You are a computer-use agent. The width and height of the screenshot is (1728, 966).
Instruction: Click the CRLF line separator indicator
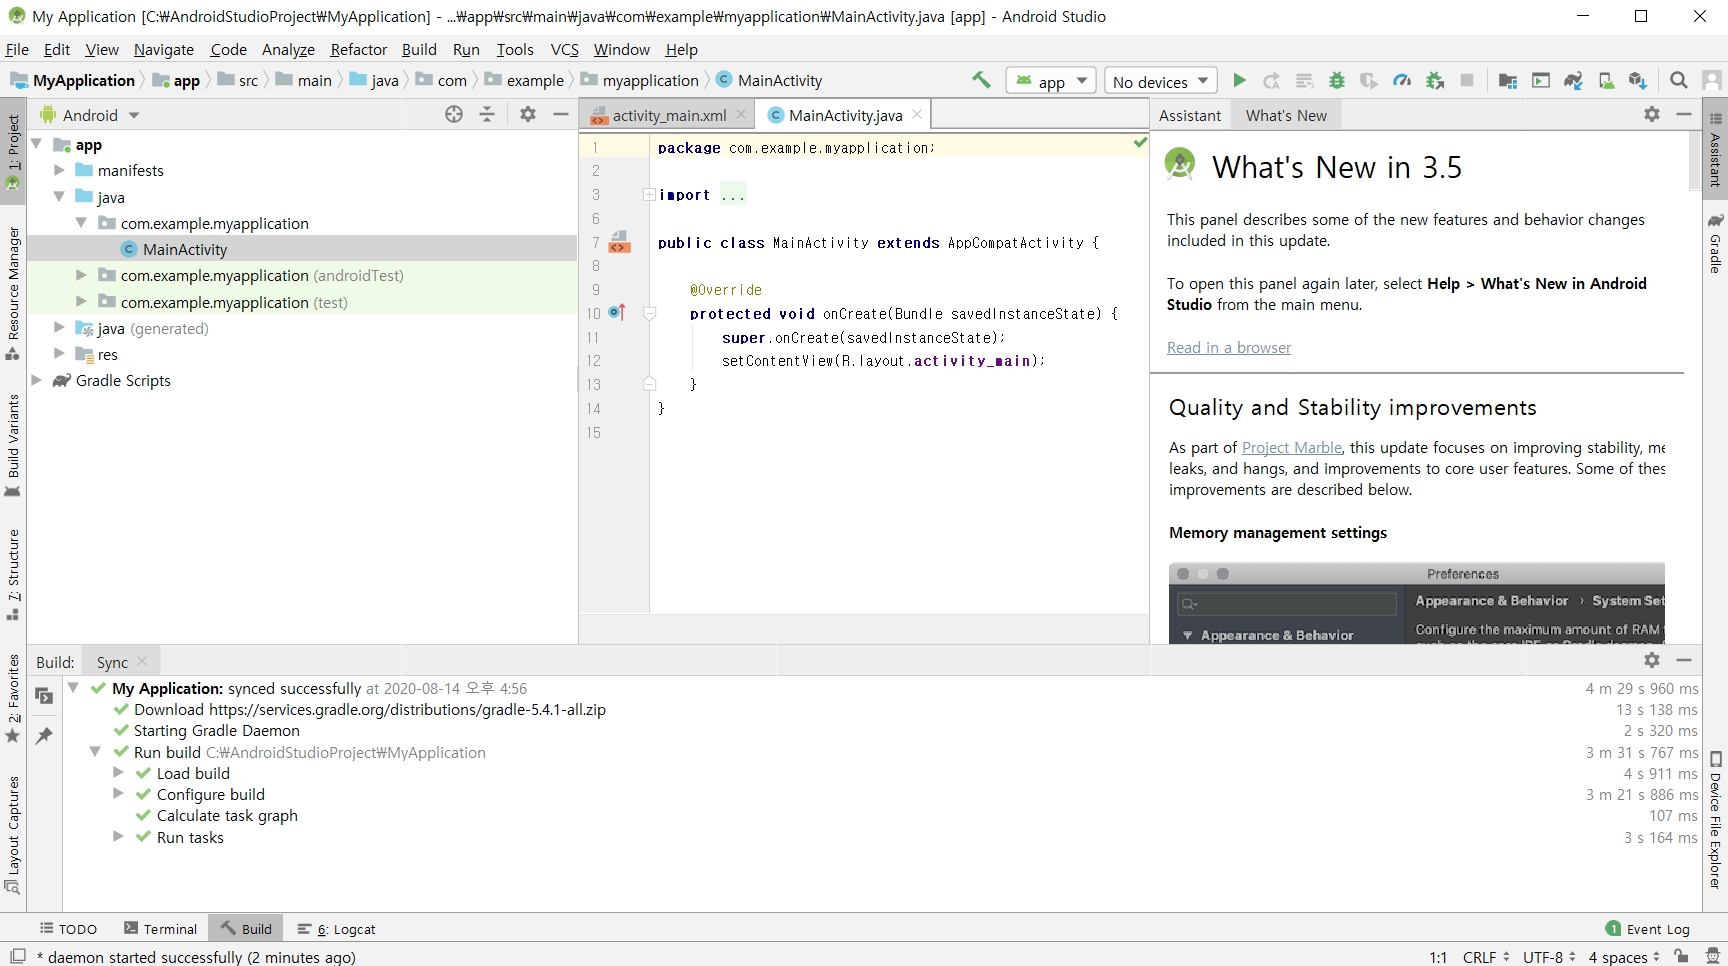coord(1485,957)
